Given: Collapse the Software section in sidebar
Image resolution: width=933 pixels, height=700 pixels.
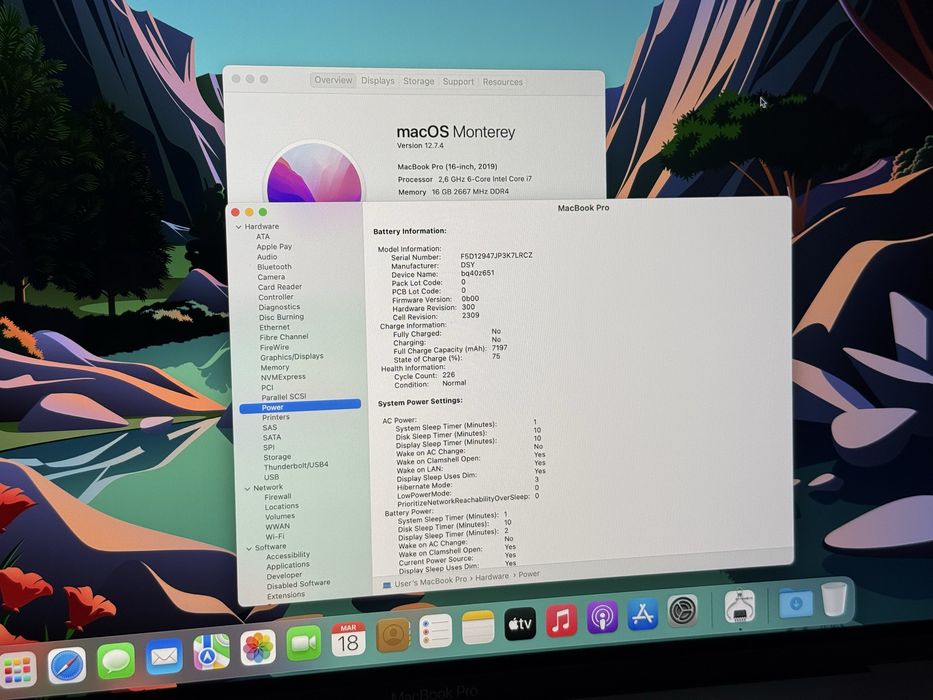Looking at the screenshot, I should point(249,548).
